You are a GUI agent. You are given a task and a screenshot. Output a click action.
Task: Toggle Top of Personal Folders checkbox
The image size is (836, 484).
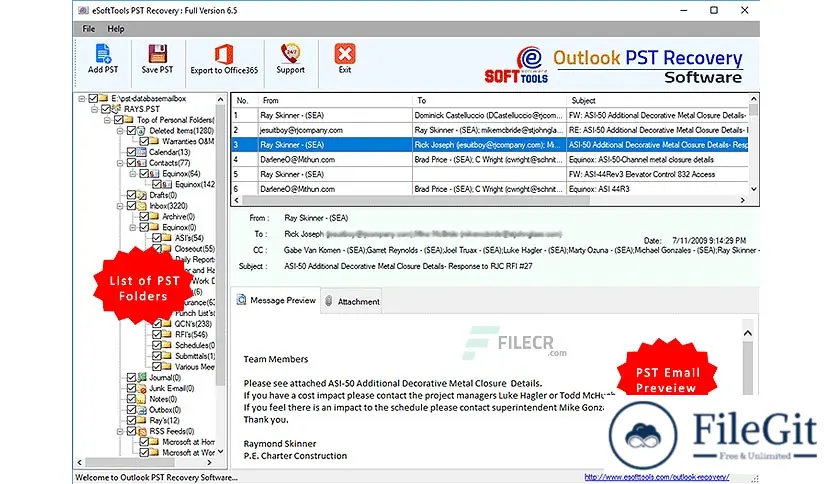pyautogui.click(x=118, y=120)
